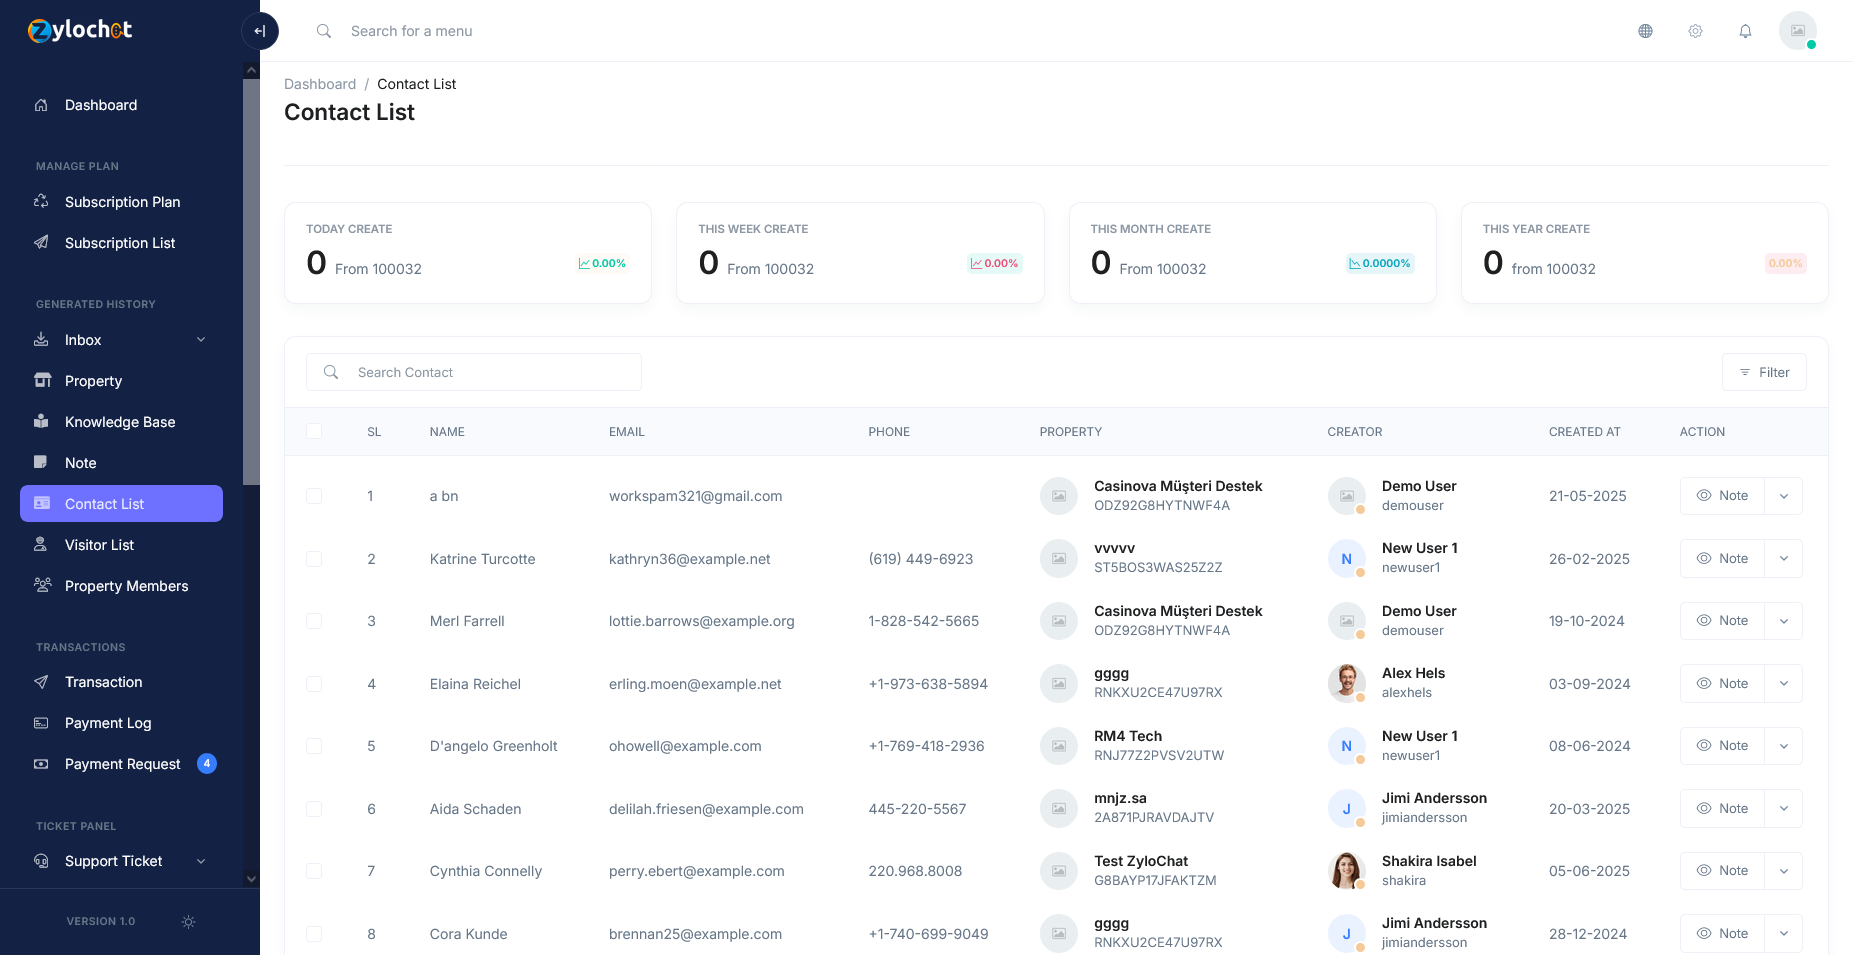Click the Subscription Plan icon in the sidebar
Viewport: 1853px width, 955px height.
click(41, 202)
